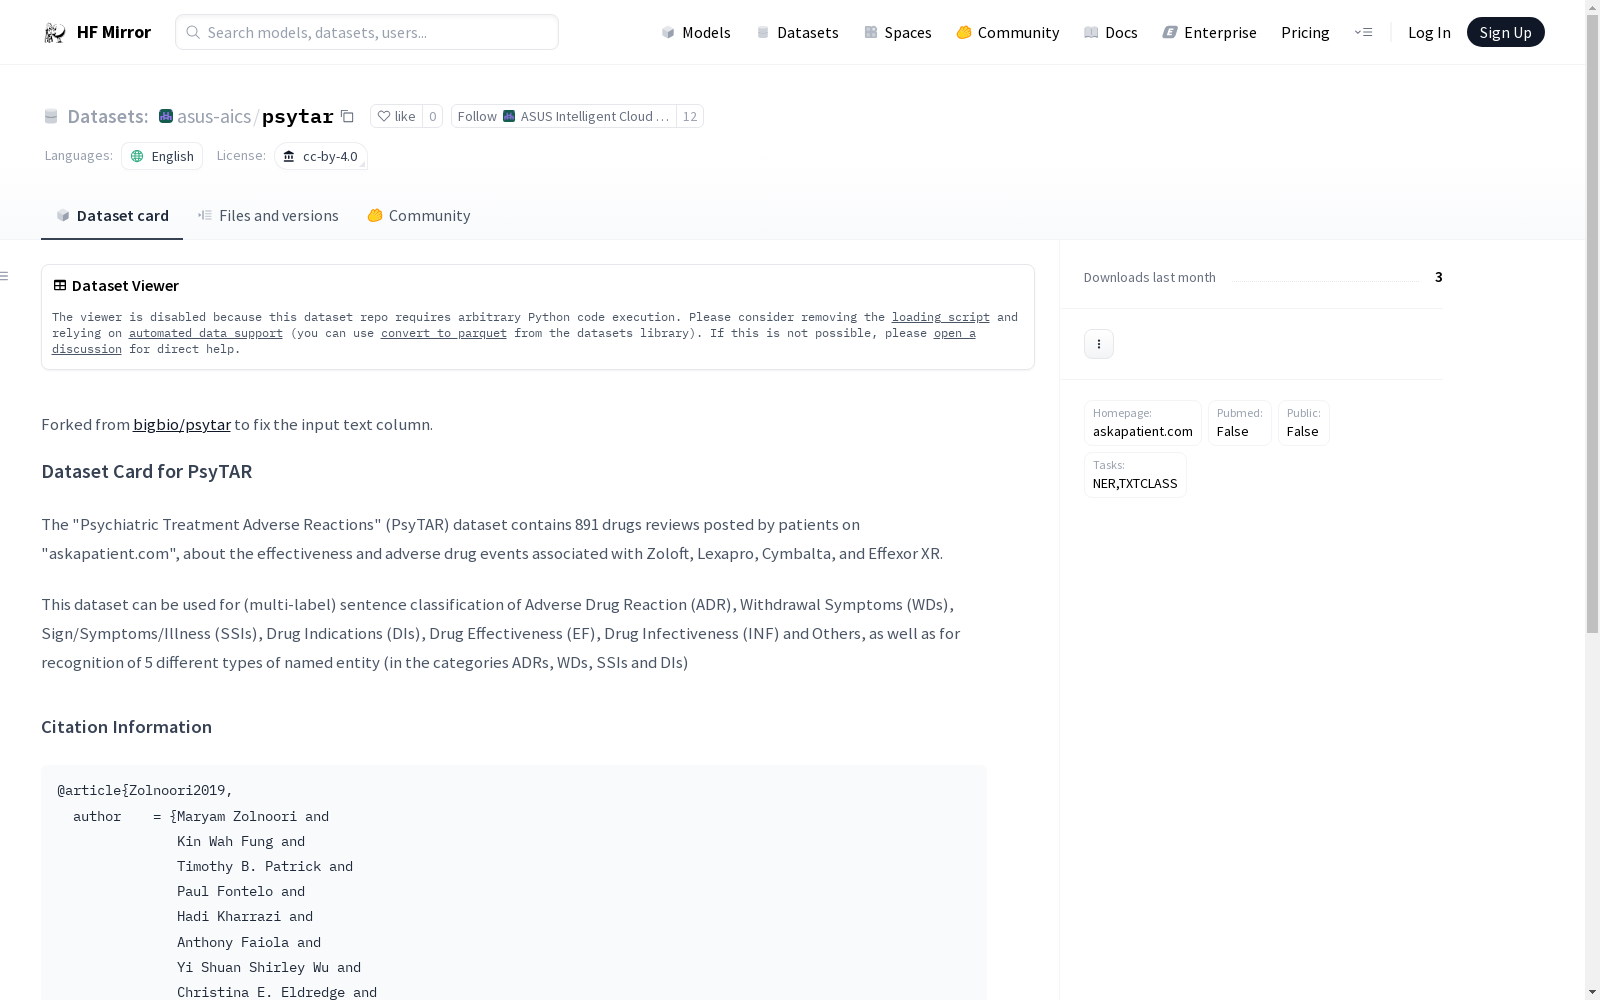Open Models in the top navigation
This screenshot has width=1600, height=1000.
pyautogui.click(x=696, y=32)
